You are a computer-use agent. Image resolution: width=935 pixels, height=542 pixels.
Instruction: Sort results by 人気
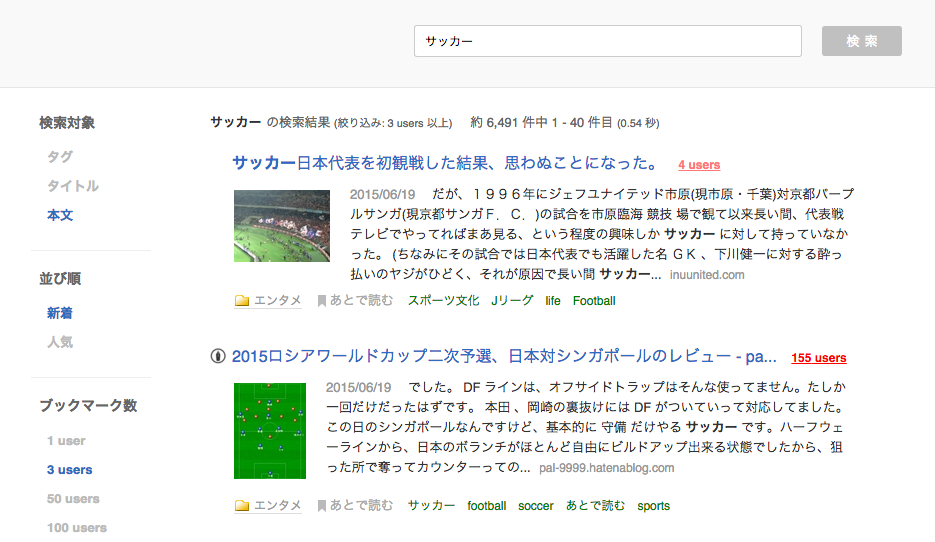pyautogui.click(x=60, y=342)
